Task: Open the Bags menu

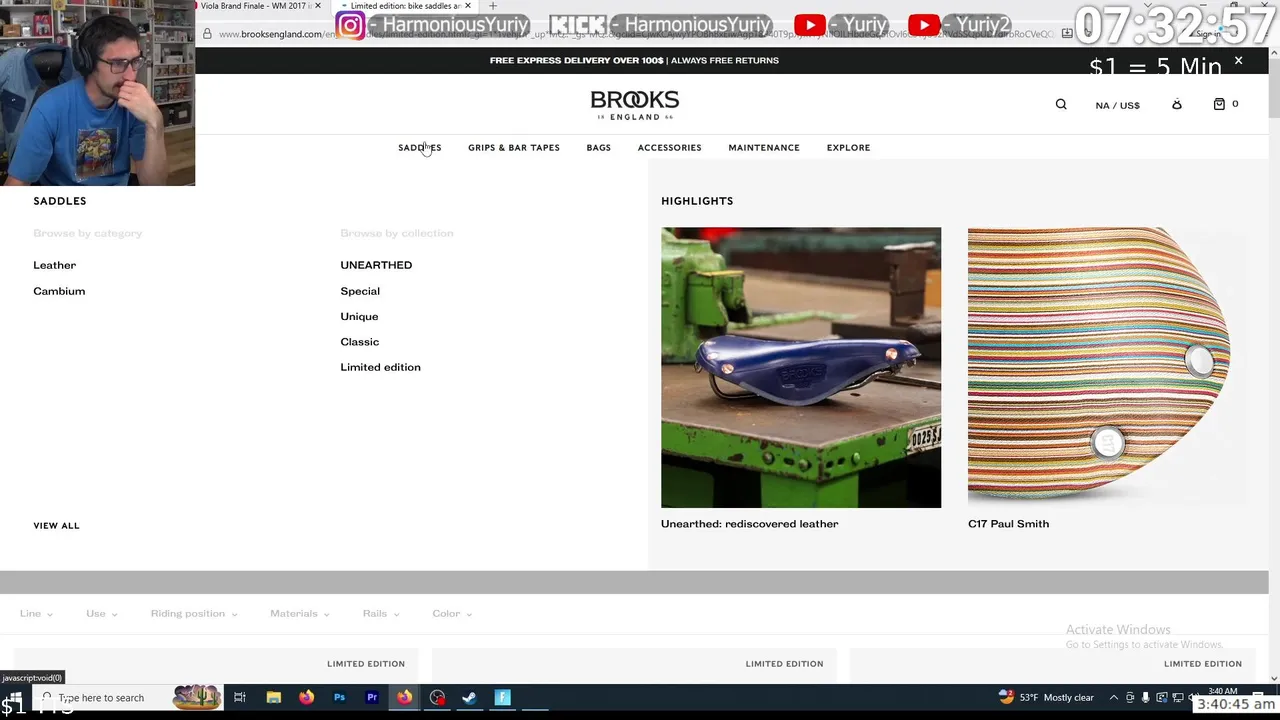Action: pyautogui.click(x=598, y=147)
